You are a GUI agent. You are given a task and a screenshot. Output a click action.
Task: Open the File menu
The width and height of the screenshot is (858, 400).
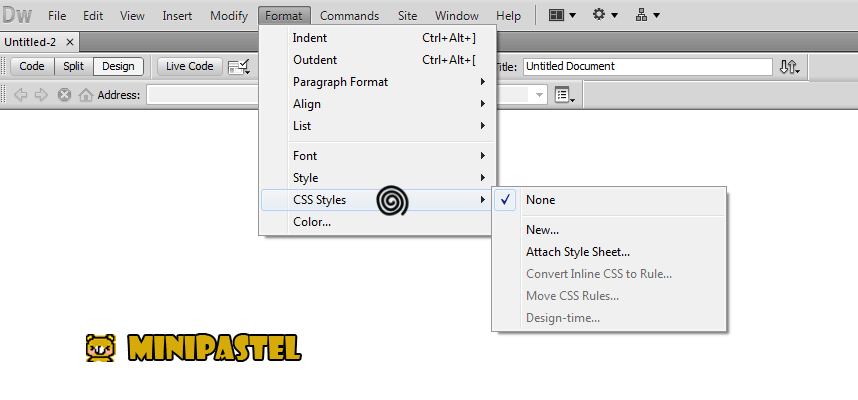[57, 16]
